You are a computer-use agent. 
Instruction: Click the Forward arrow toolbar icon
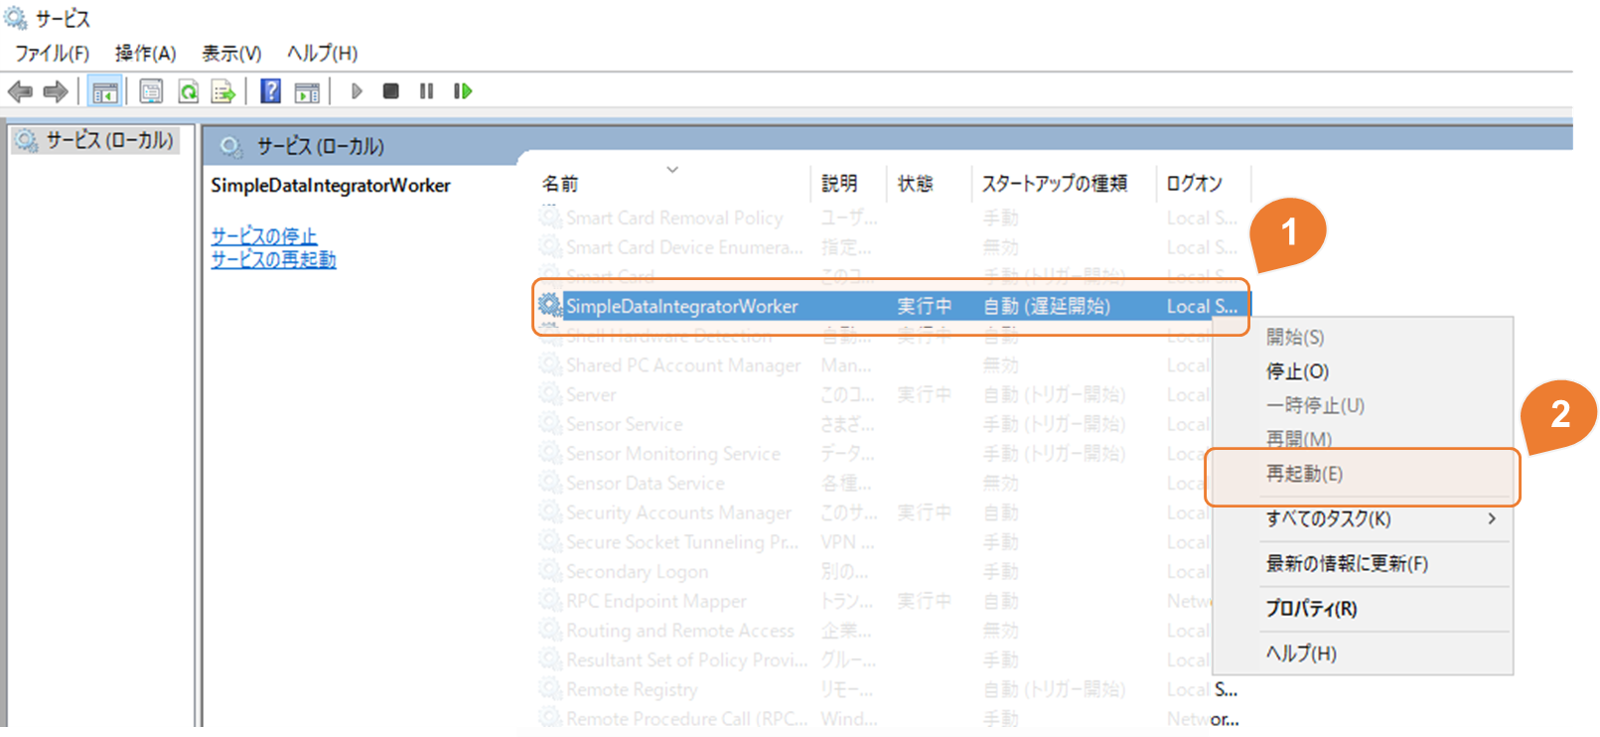tap(56, 92)
